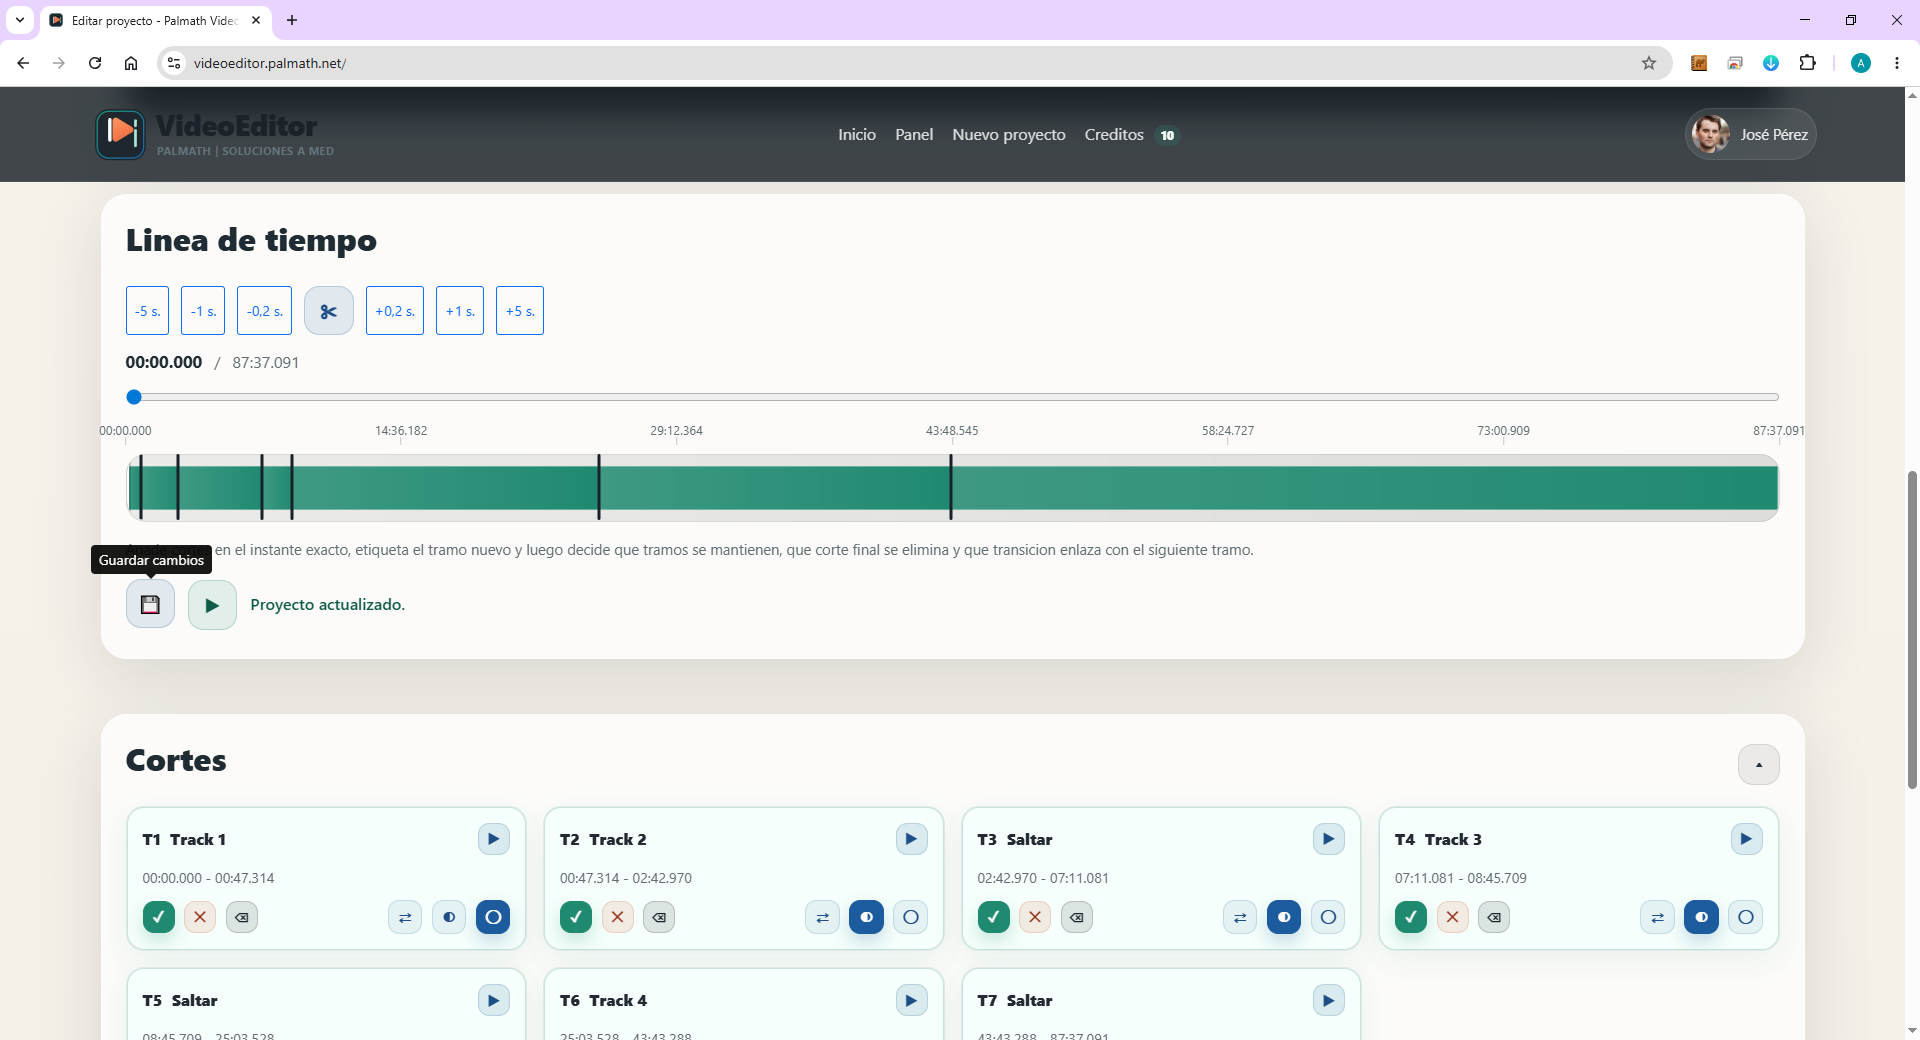Click the swap arrows icon on T4
The height and width of the screenshot is (1040, 1920).
click(x=1657, y=917)
